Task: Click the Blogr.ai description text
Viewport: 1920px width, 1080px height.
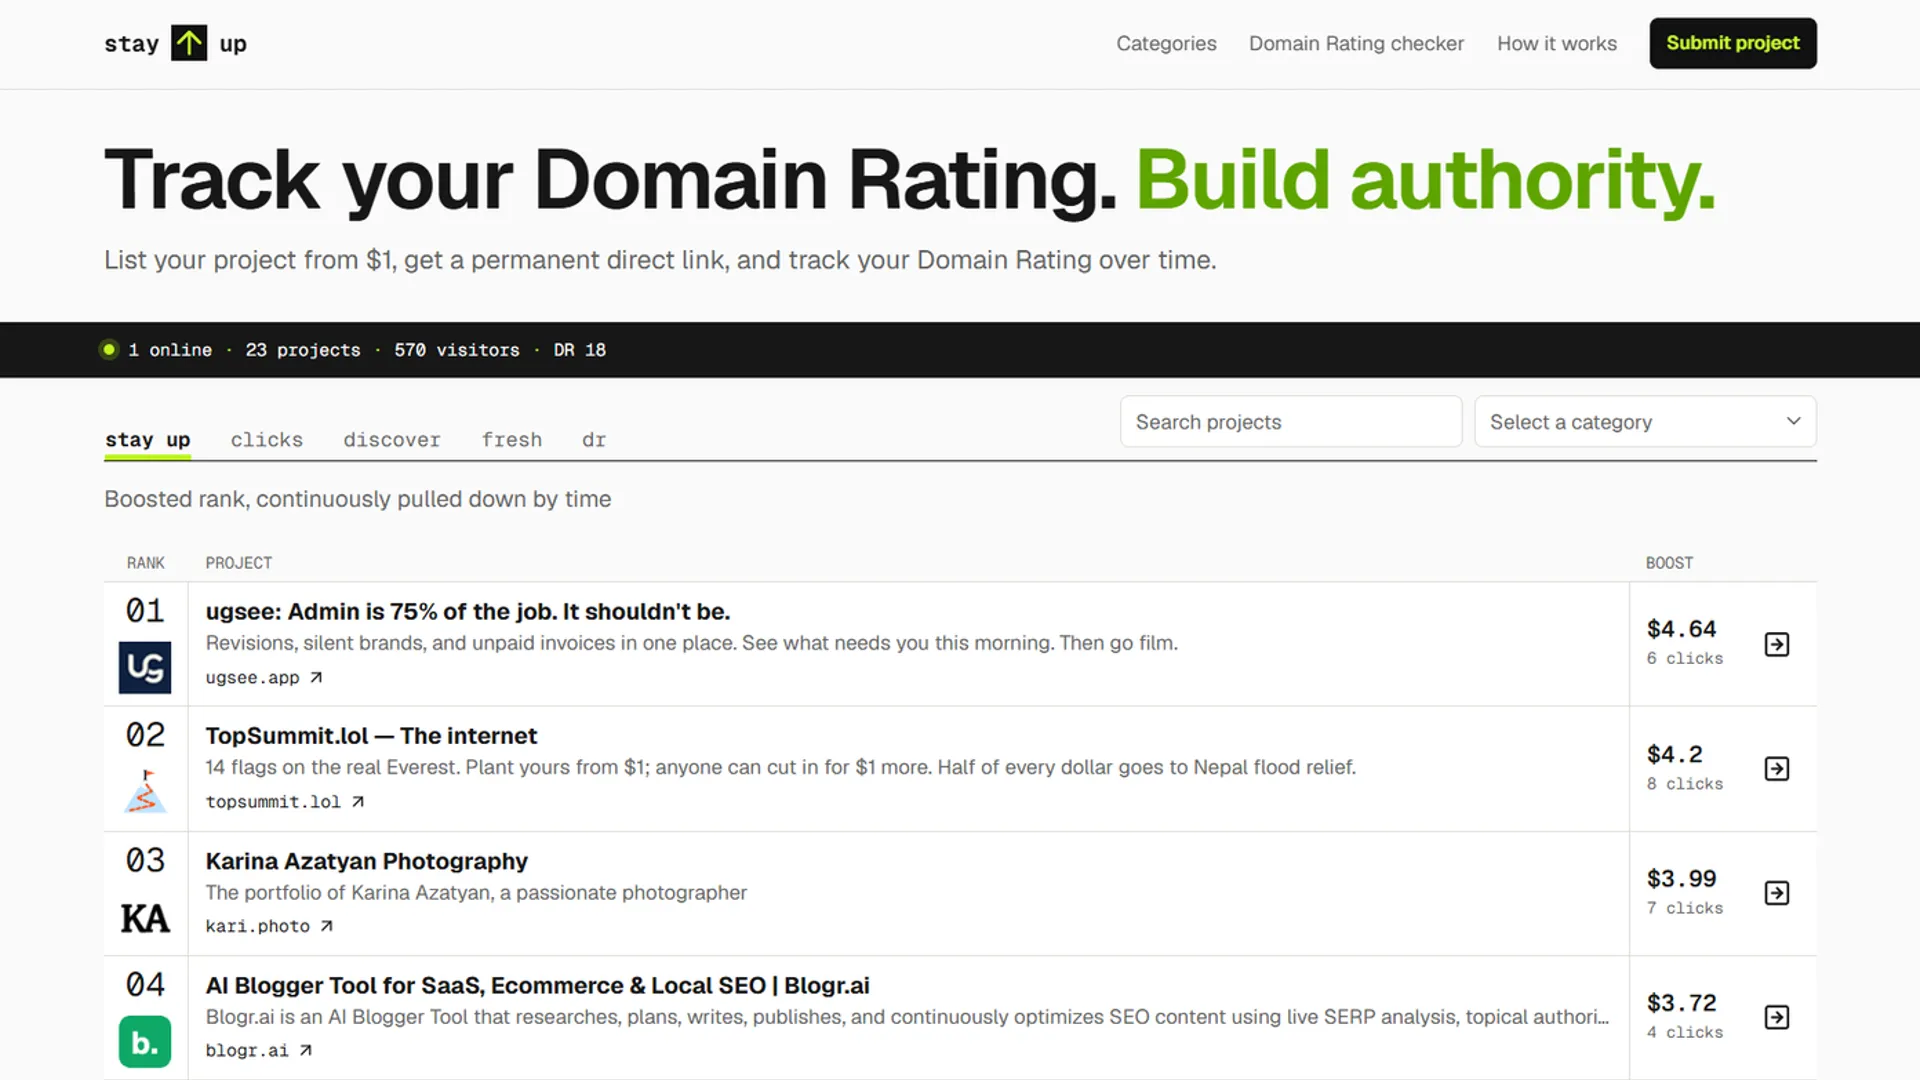Action: [x=907, y=1017]
